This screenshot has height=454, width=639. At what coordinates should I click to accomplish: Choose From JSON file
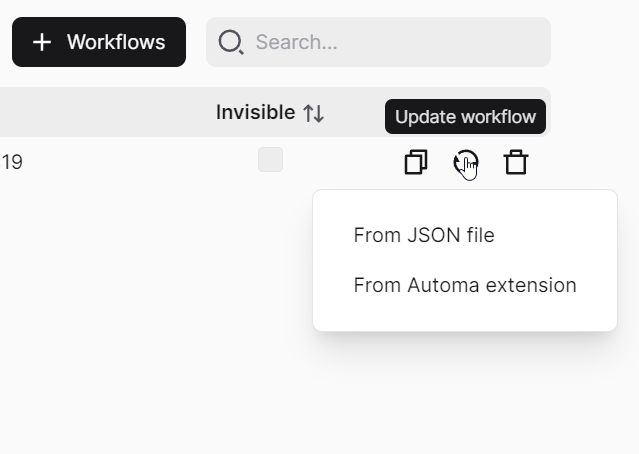(424, 235)
